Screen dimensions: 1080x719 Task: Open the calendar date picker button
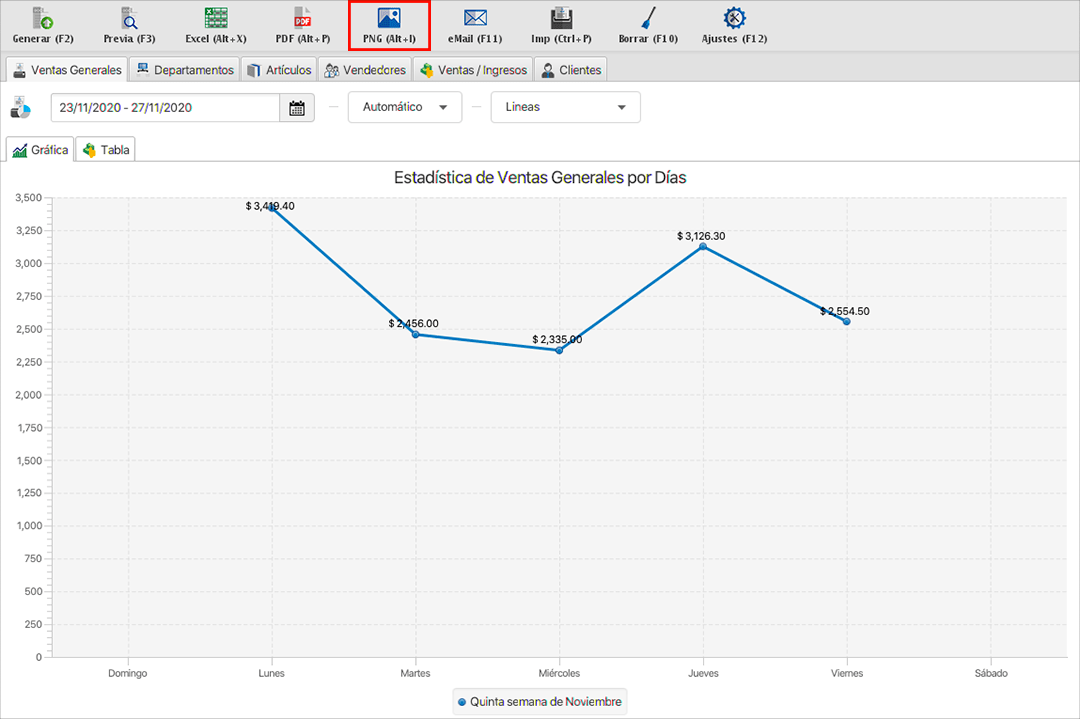[x=297, y=108]
